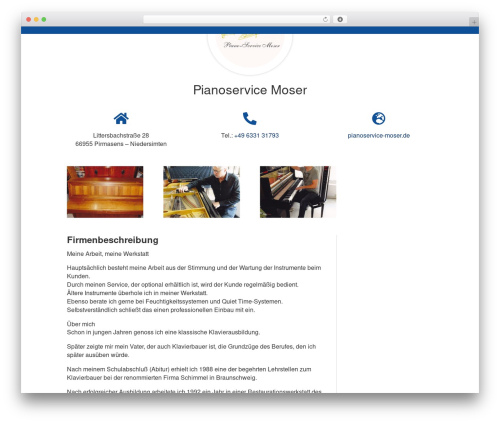Click sentence 'Schon in jungen Jahren genoss'
This screenshot has width=500, height=423.
163,332
